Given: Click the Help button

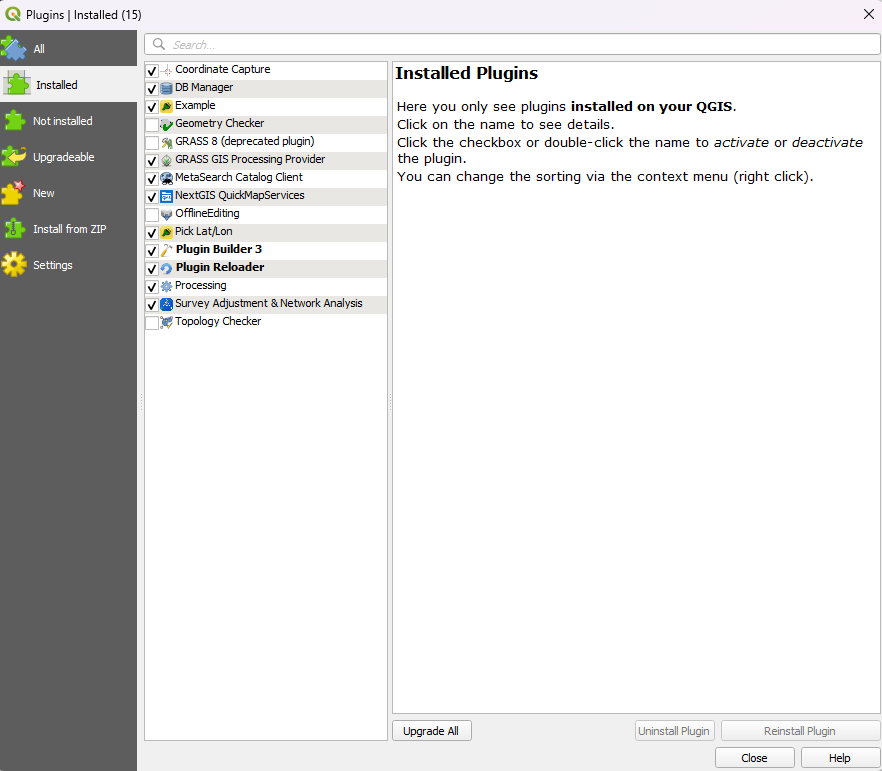Looking at the screenshot, I should 840,758.
